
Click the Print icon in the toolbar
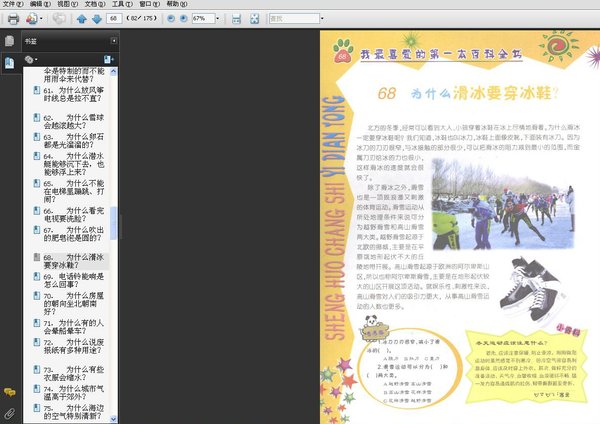click(x=13, y=18)
